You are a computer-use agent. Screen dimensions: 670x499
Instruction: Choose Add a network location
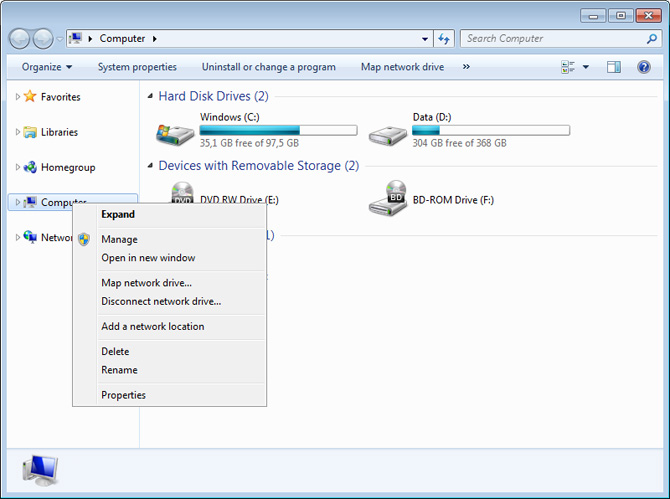click(170, 327)
